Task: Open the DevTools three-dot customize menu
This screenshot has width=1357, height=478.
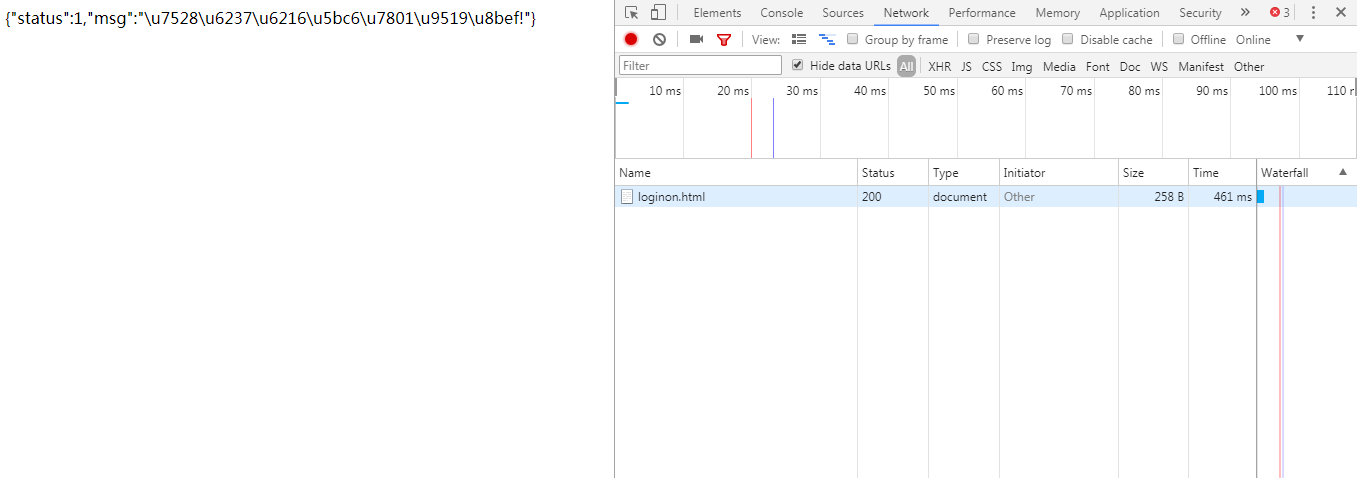Action: pos(1313,13)
